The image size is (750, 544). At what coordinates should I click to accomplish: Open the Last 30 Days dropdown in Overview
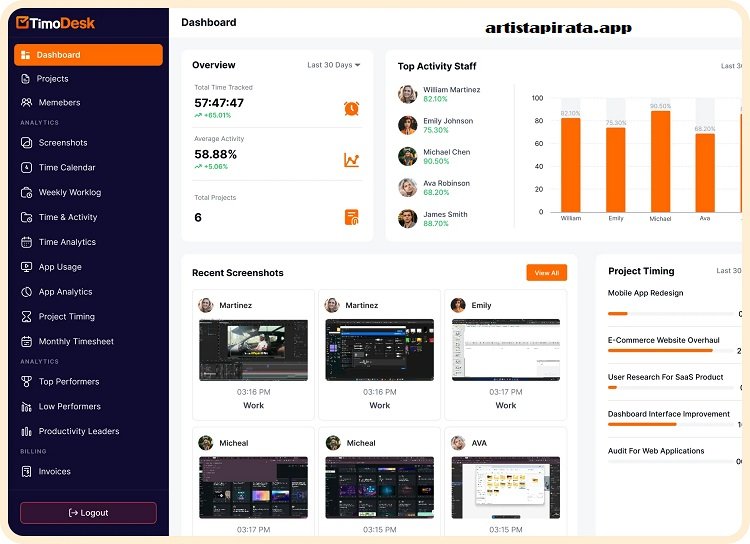(x=333, y=65)
